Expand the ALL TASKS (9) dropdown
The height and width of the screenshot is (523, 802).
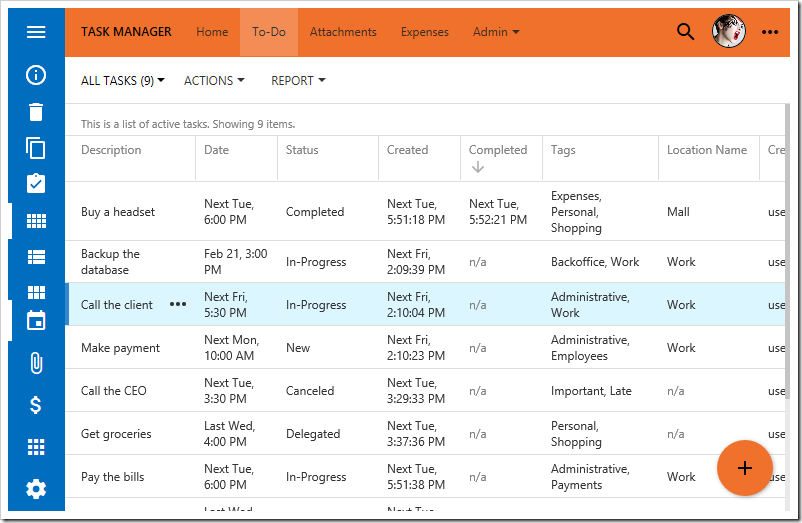click(x=122, y=81)
